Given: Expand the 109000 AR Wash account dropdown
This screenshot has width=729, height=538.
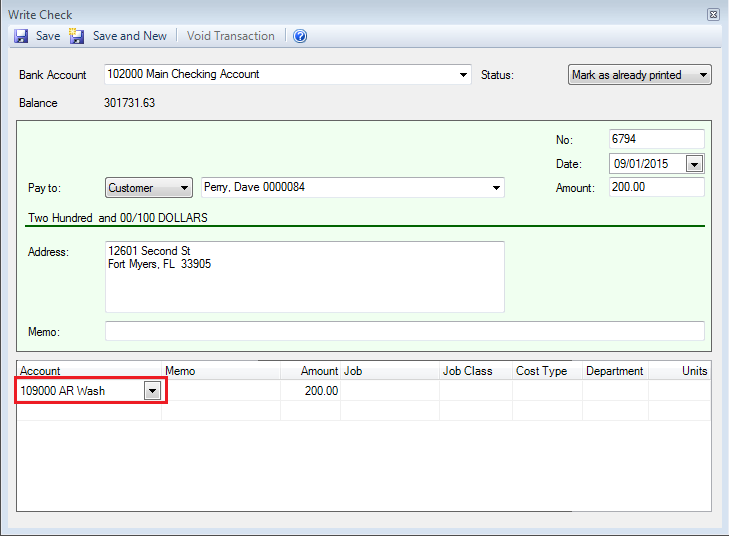Looking at the screenshot, I should click(x=151, y=391).
